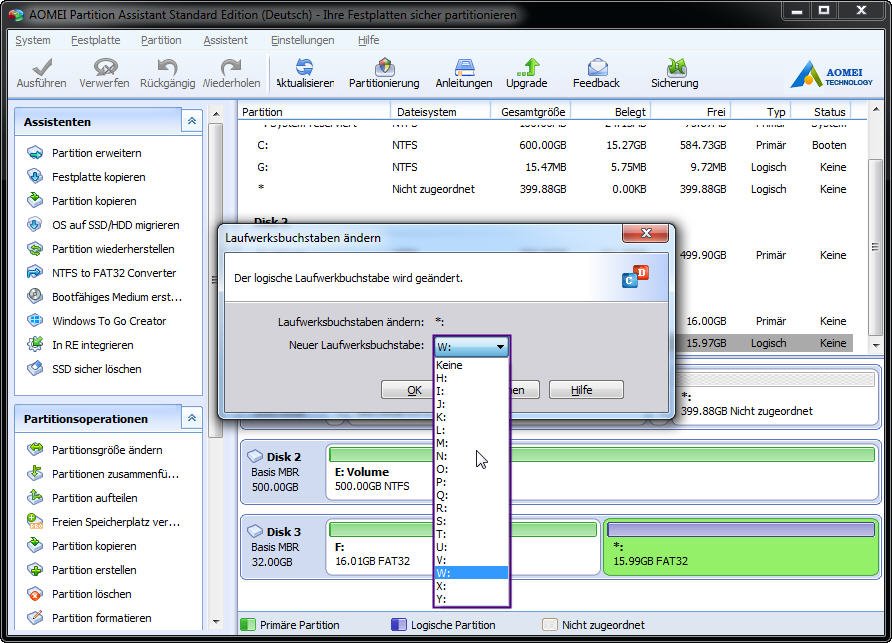The height and width of the screenshot is (643, 892).
Task: Click the OS auf SSD/HDD migrieren icon
Action: click(x=35, y=224)
